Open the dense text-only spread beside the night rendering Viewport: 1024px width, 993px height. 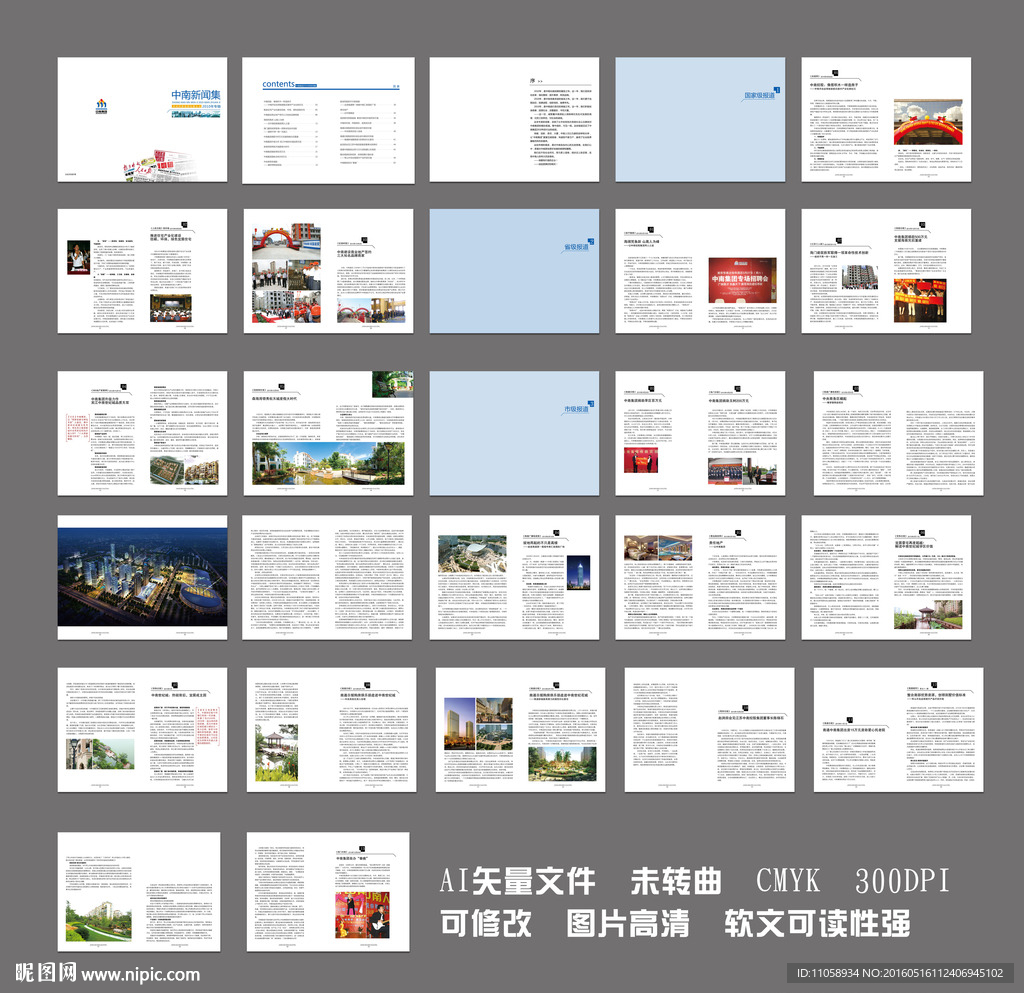327,577
